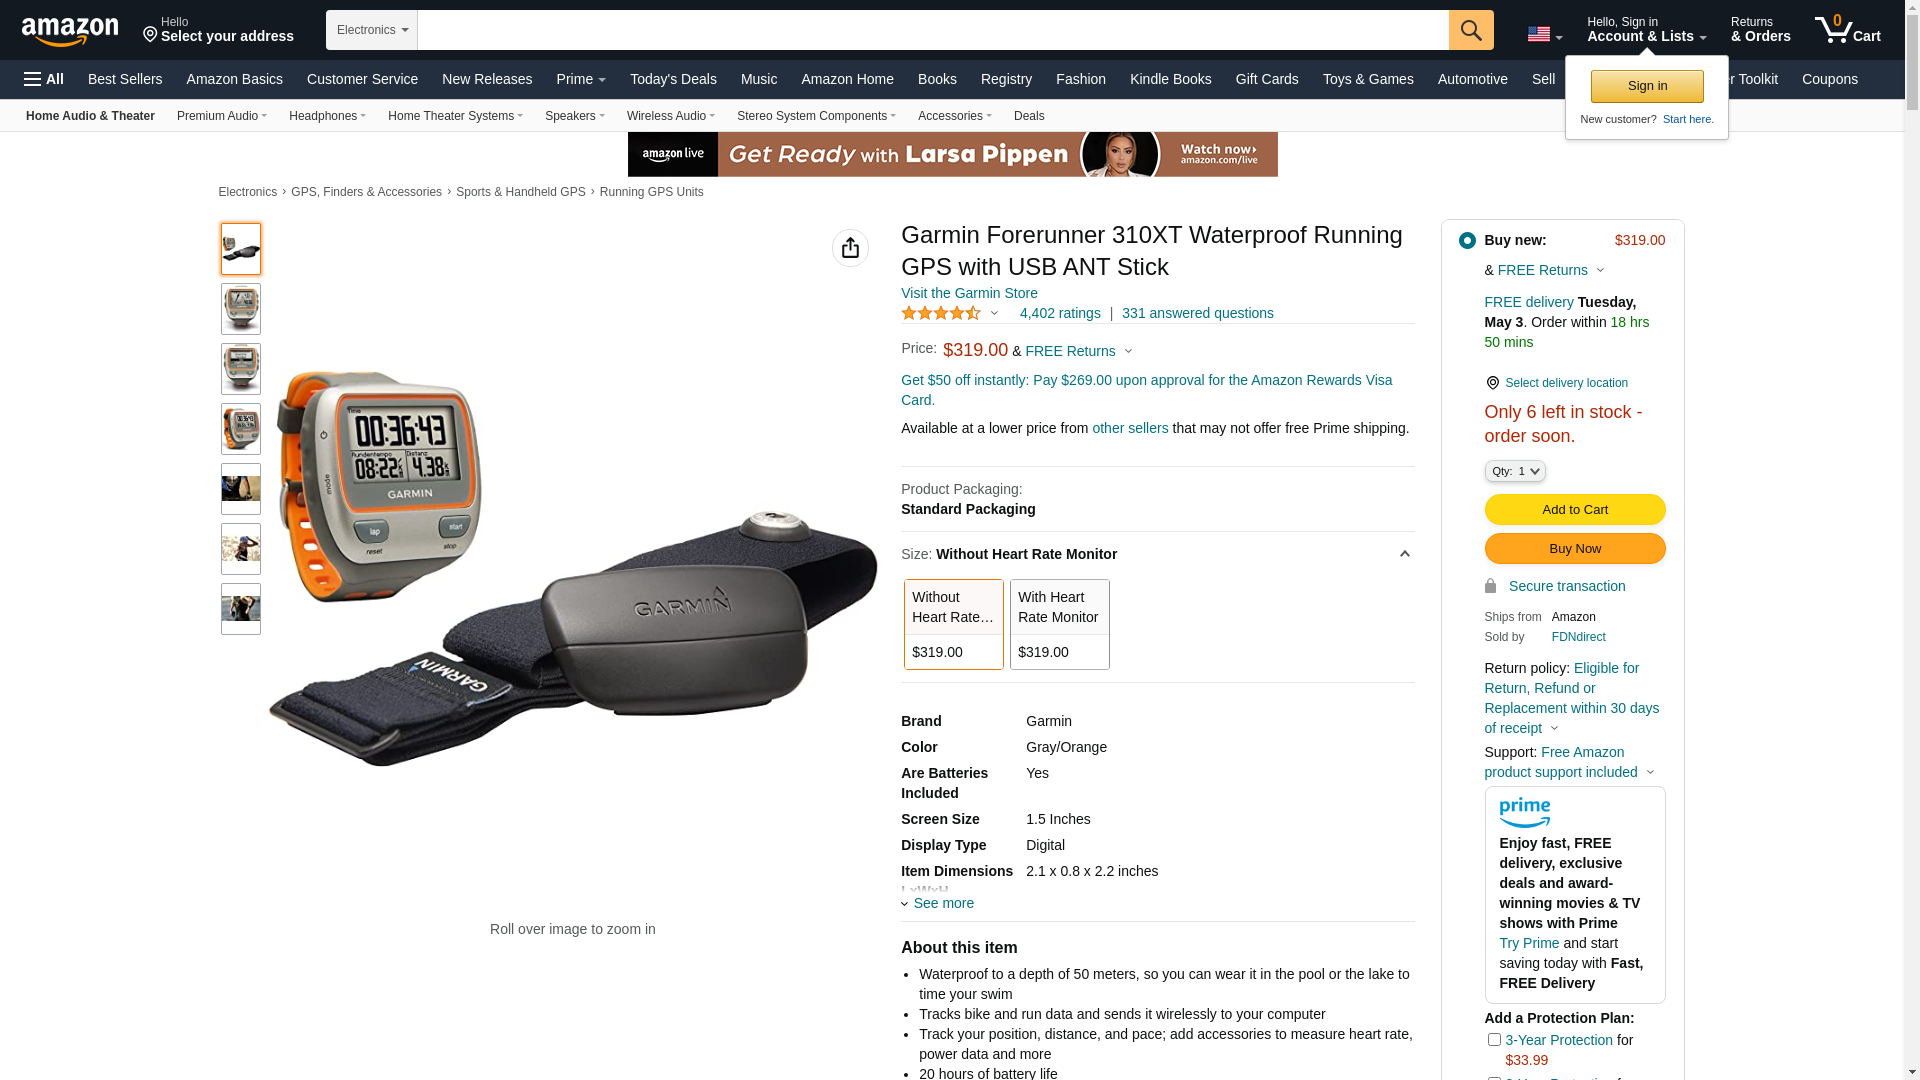Open the US flag language selector

[x=1544, y=34]
